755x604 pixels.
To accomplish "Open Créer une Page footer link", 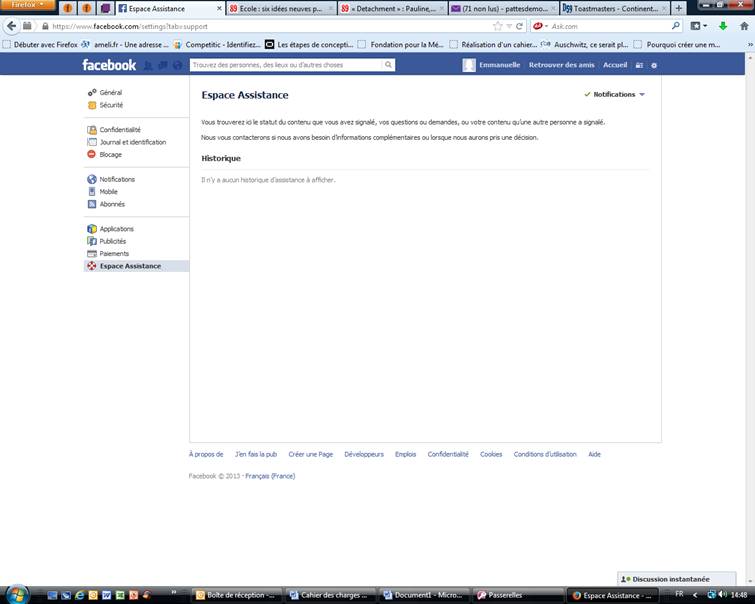I will tap(311, 454).
